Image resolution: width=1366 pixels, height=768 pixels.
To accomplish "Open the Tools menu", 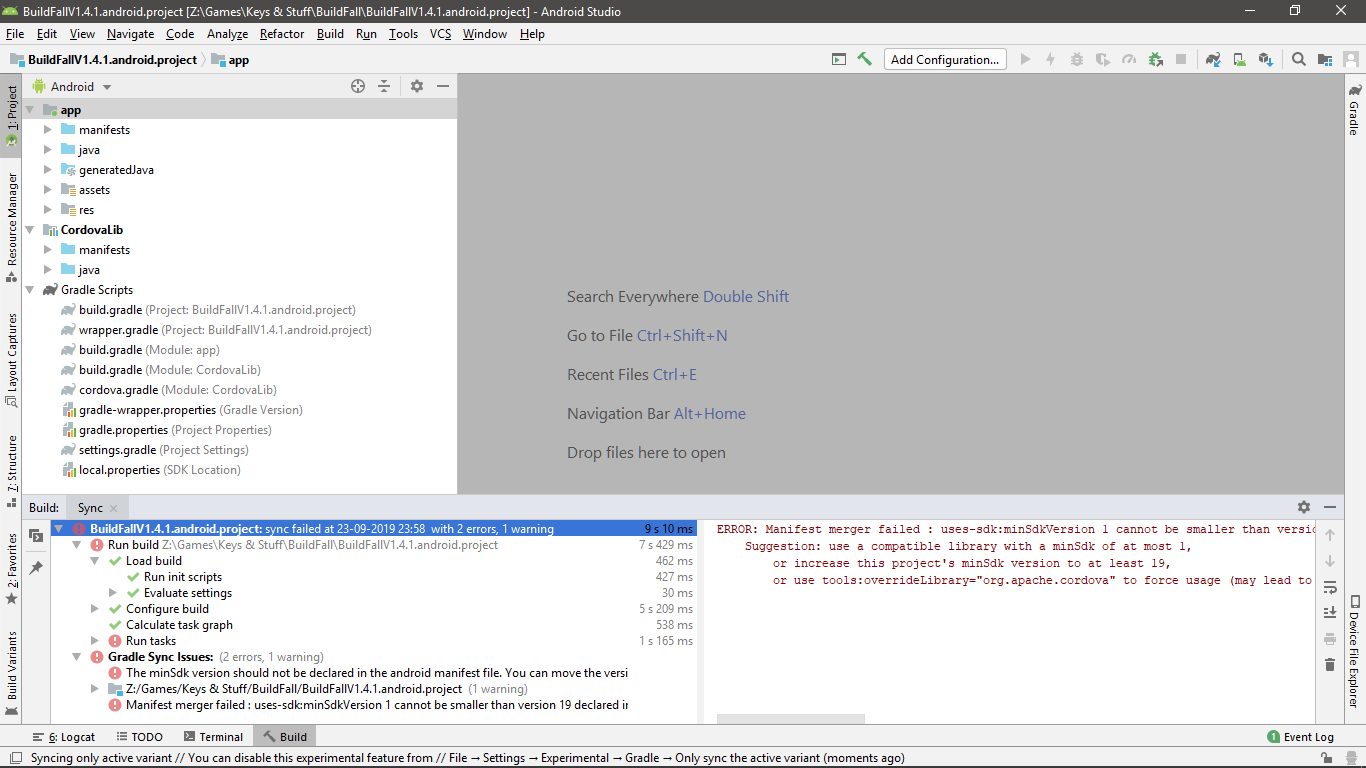I will point(403,33).
